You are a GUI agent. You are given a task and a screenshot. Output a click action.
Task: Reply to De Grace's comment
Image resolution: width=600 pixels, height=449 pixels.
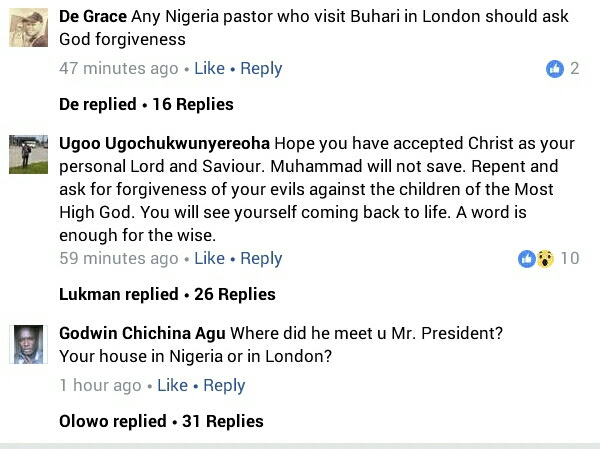point(261,69)
